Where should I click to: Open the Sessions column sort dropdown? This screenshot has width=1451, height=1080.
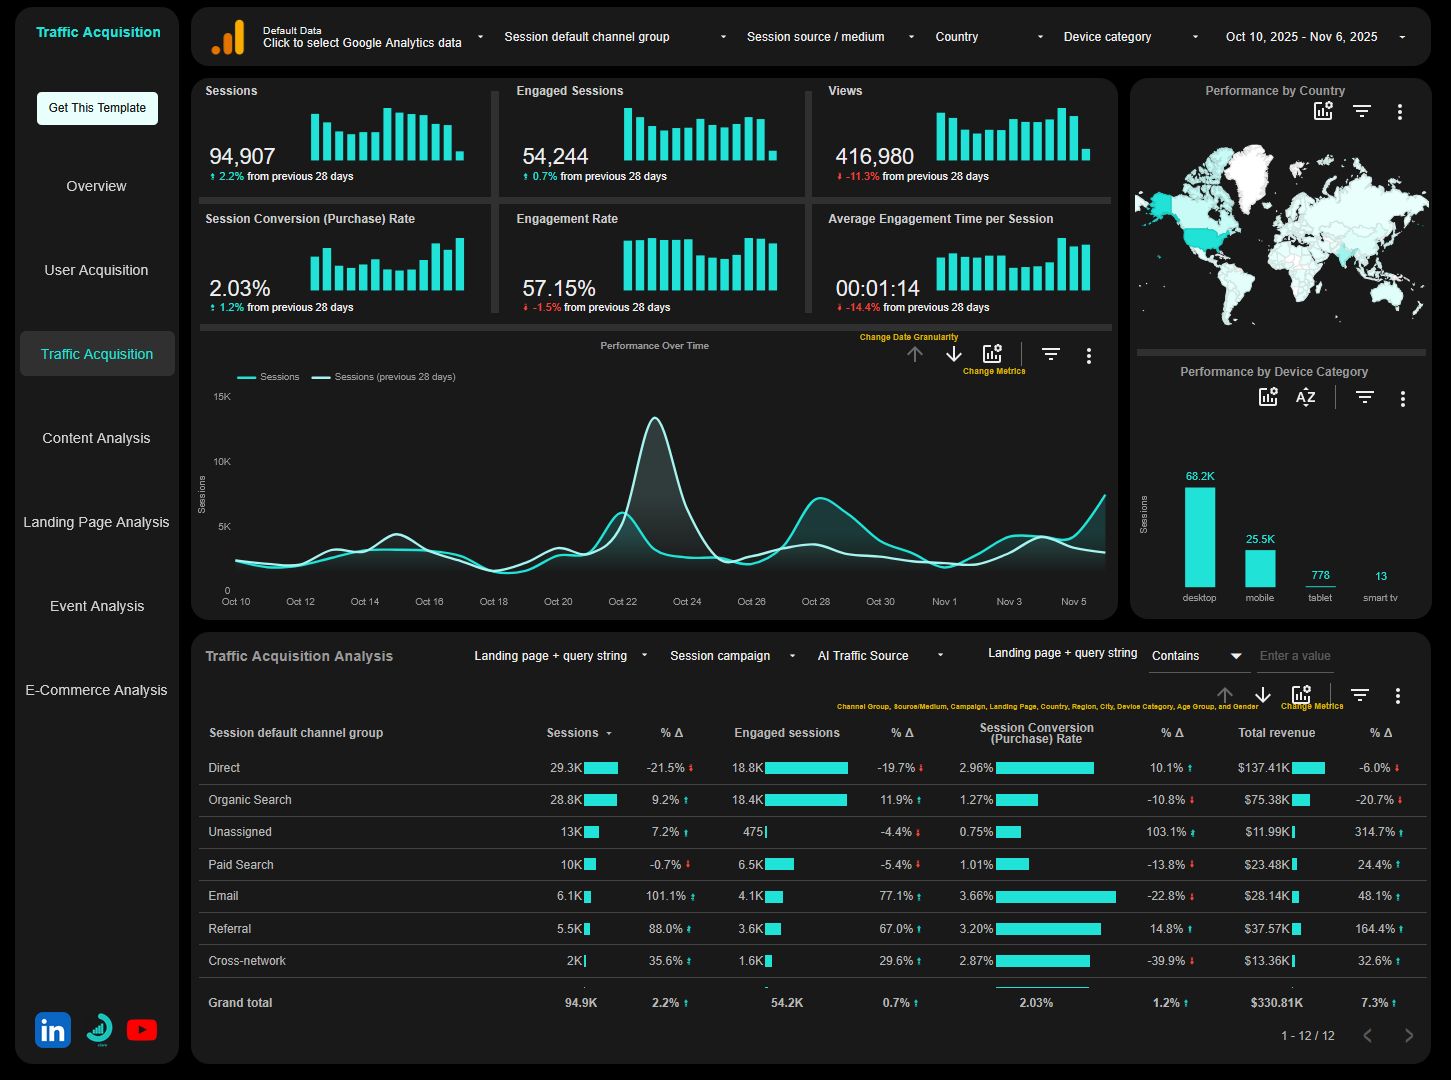tap(610, 733)
